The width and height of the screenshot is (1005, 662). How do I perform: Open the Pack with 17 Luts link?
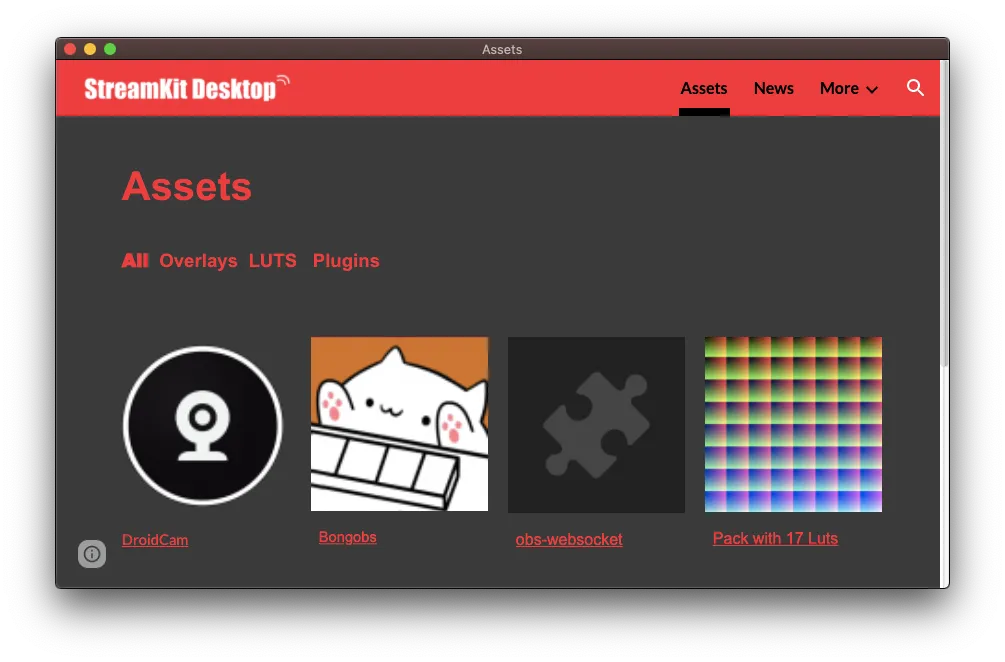[775, 538]
